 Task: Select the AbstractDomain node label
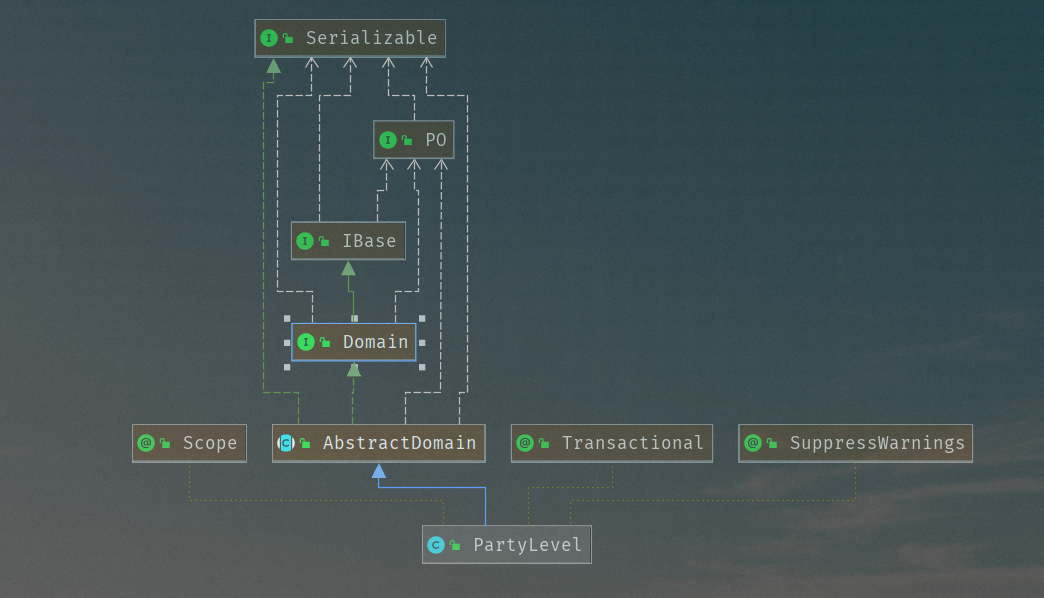coord(399,443)
